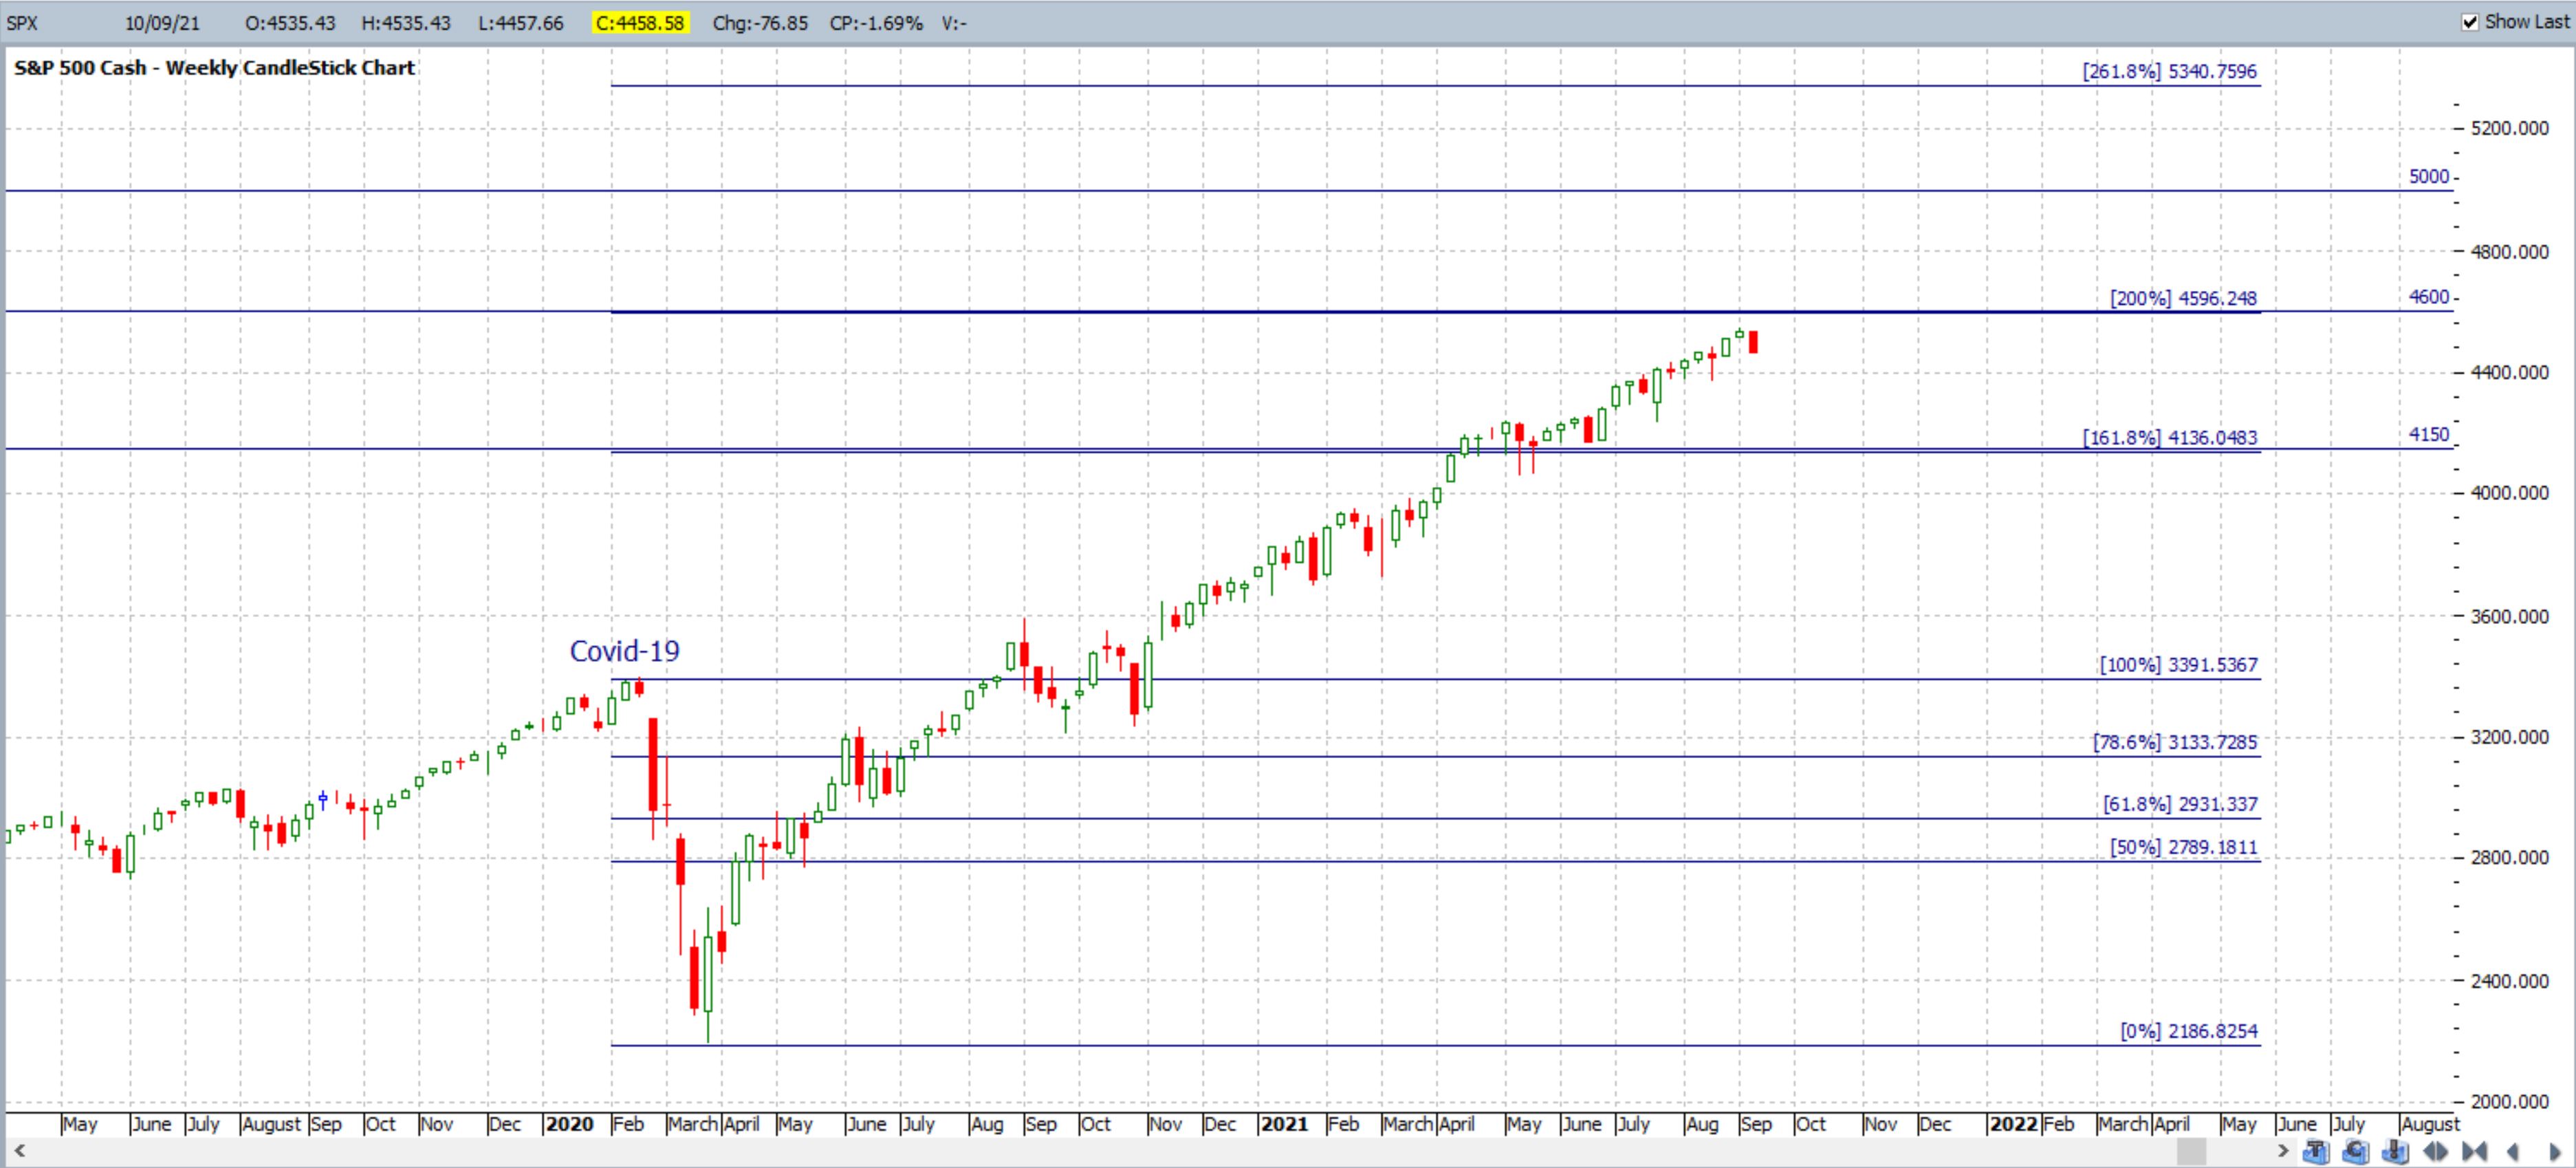The height and width of the screenshot is (1168, 2576).
Task: Click the high value H:4535.43
Action: click(406, 23)
